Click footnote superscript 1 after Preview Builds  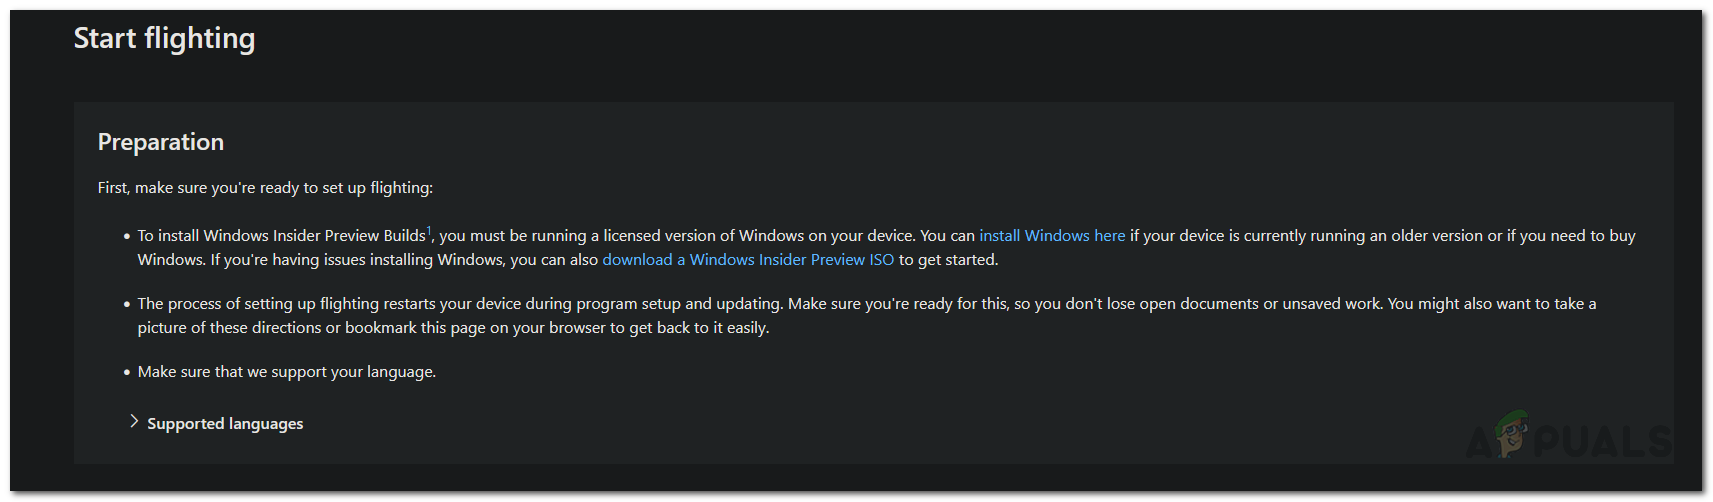pyautogui.click(x=429, y=231)
